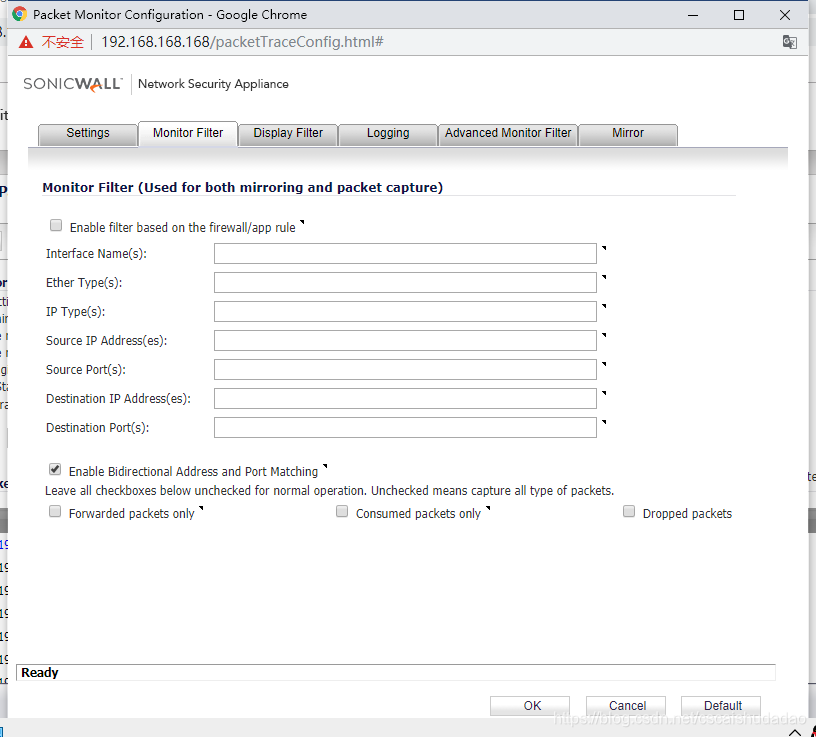The width and height of the screenshot is (816, 737).
Task: Go to Advanced Monitor Filter tab
Action: coord(508,134)
